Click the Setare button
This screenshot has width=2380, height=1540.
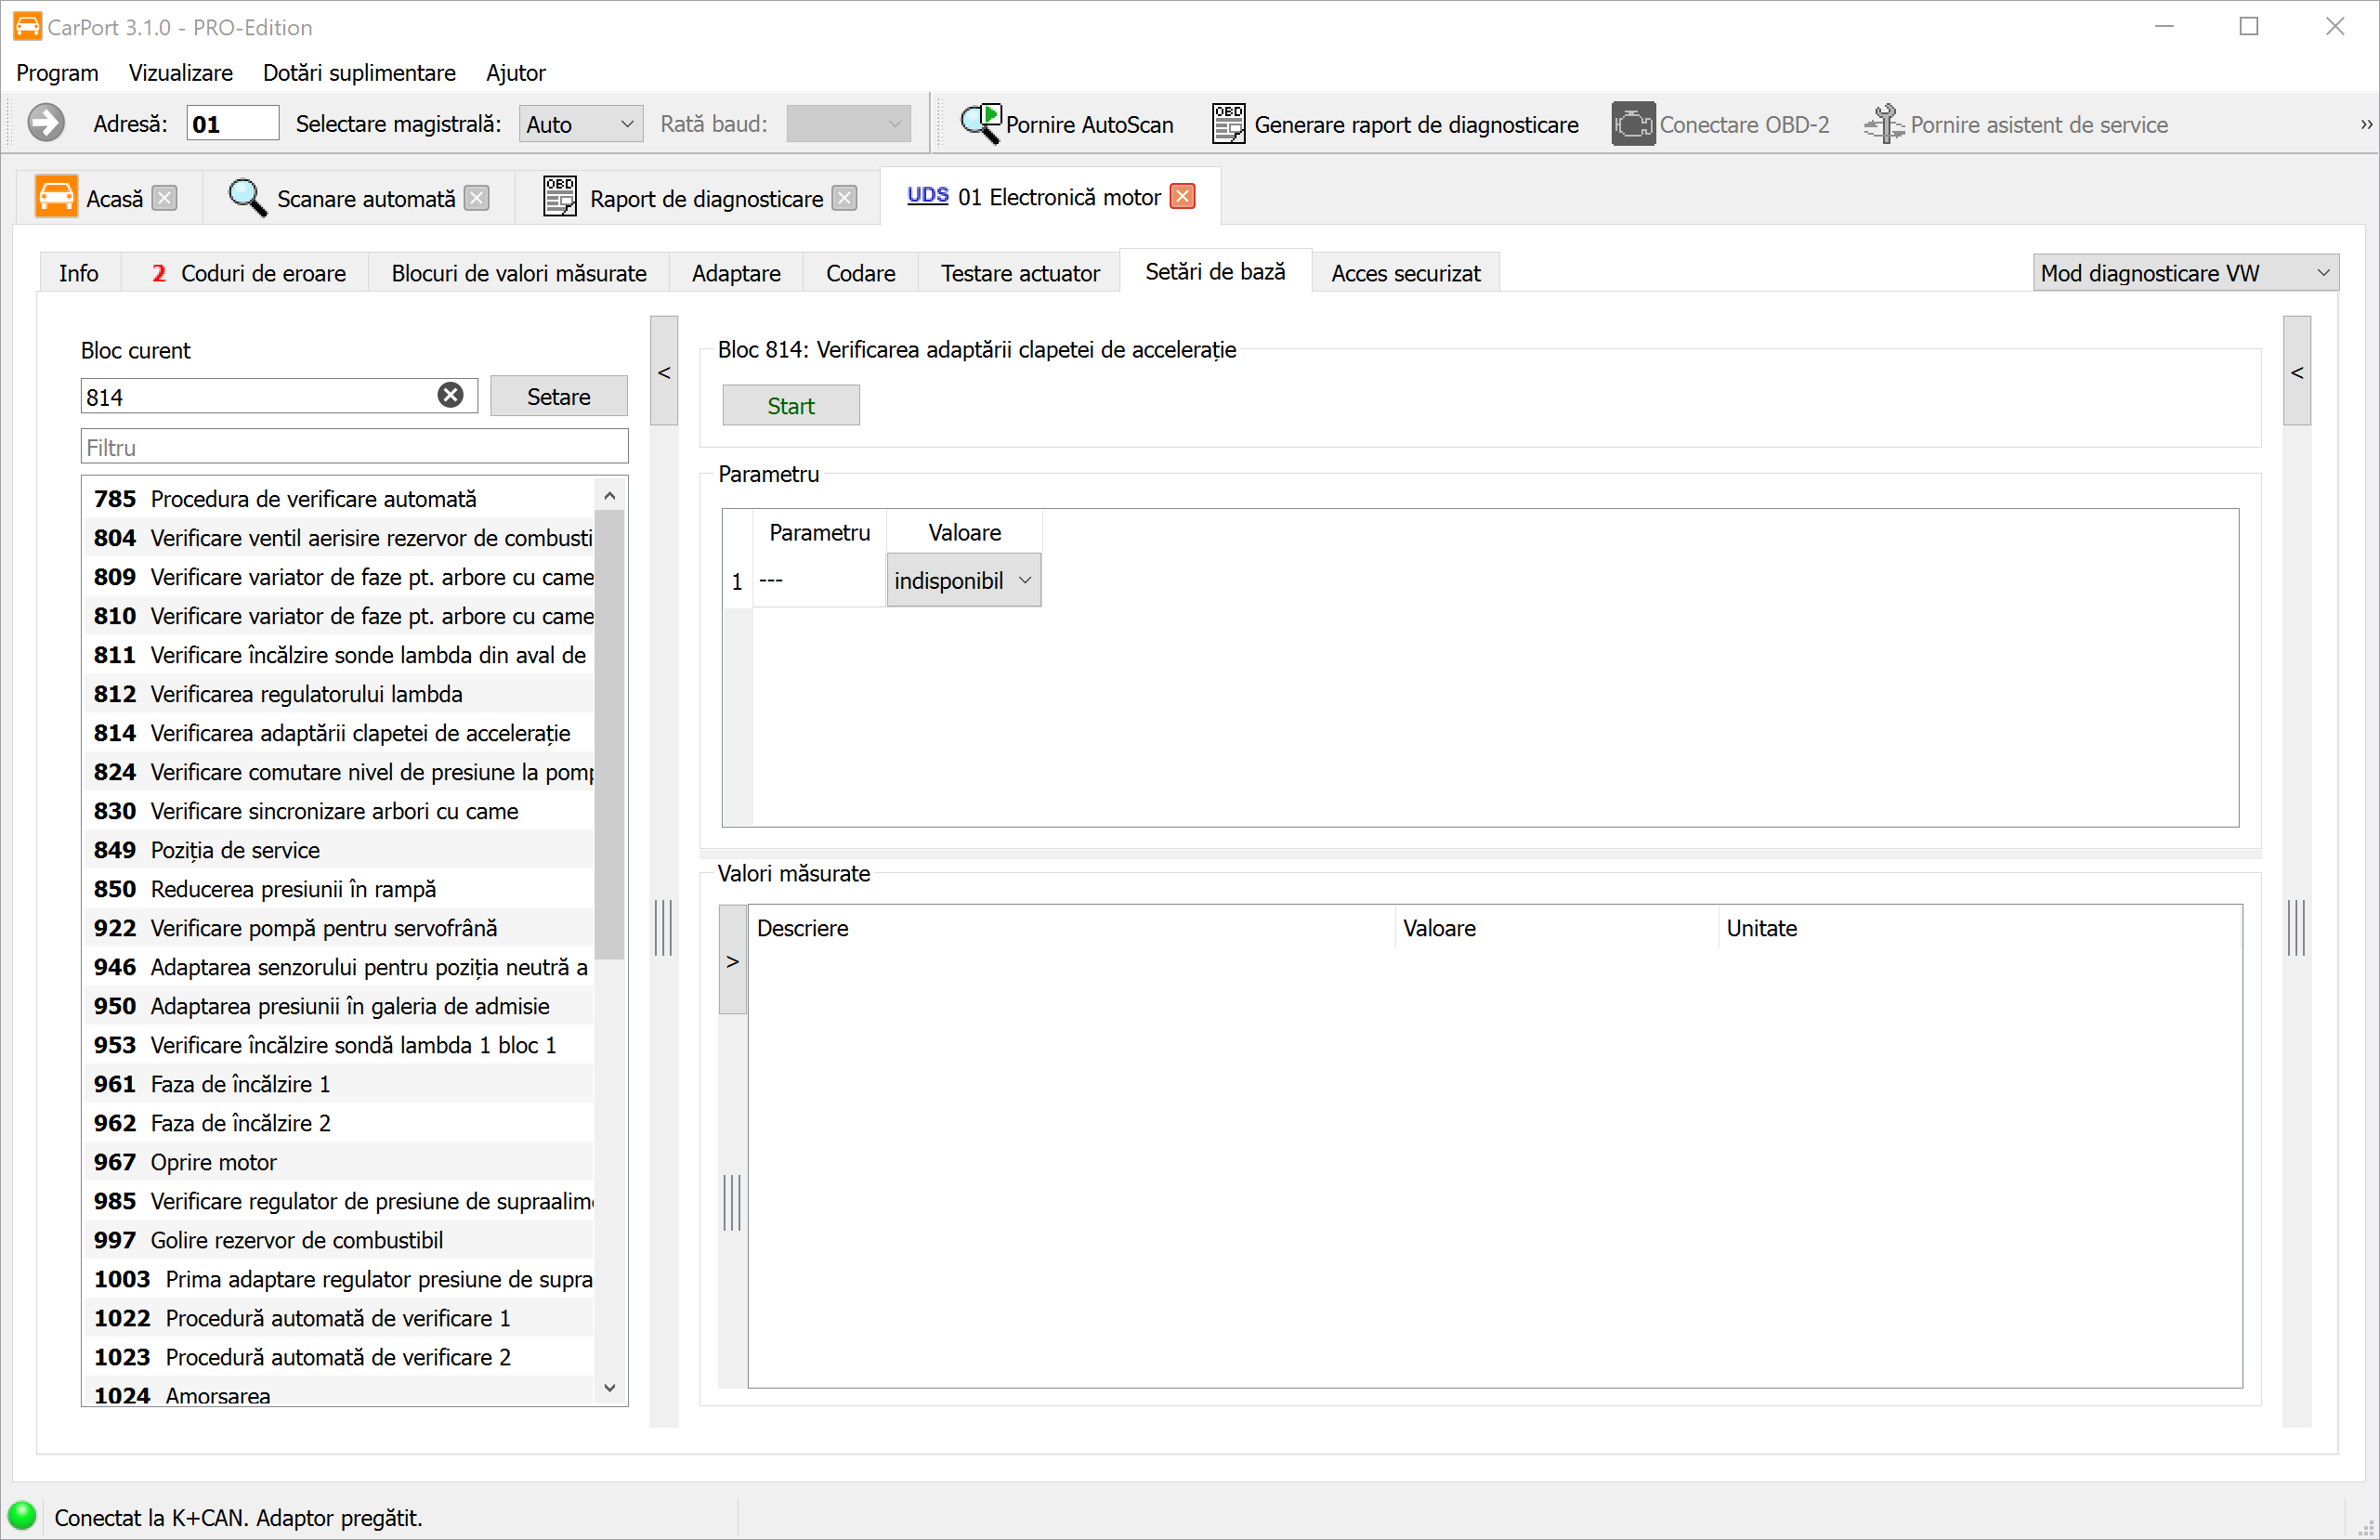pos(558,397)
